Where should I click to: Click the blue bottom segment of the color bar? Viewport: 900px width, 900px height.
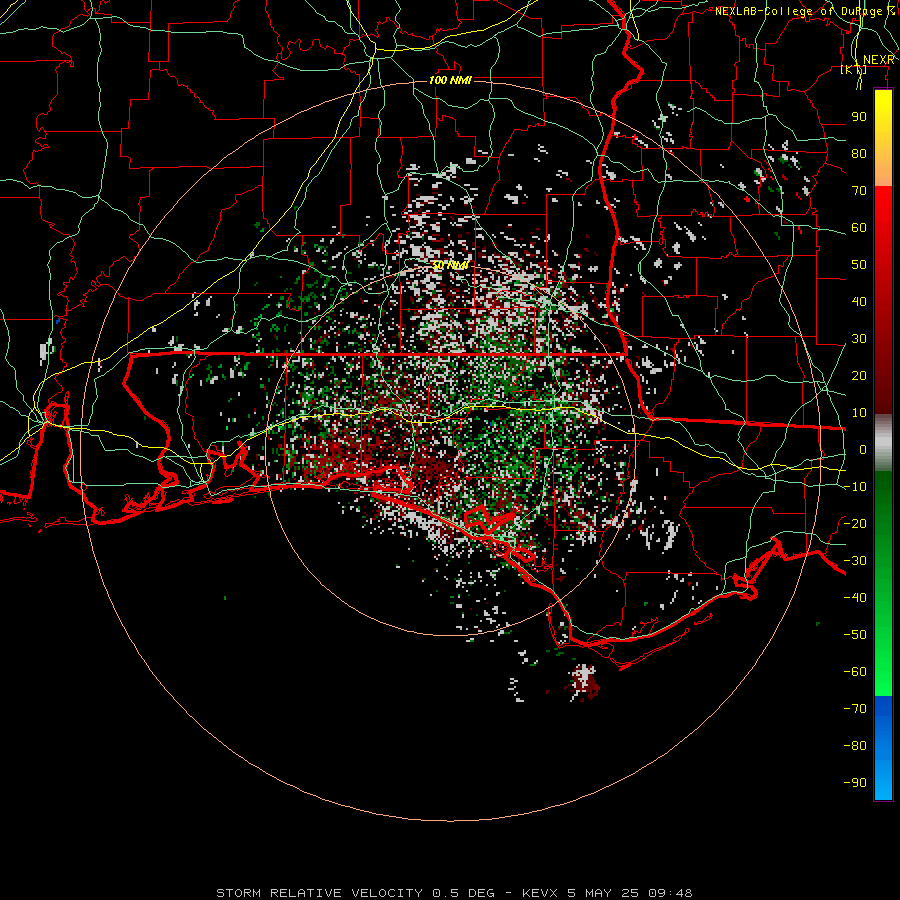[883, 748]
